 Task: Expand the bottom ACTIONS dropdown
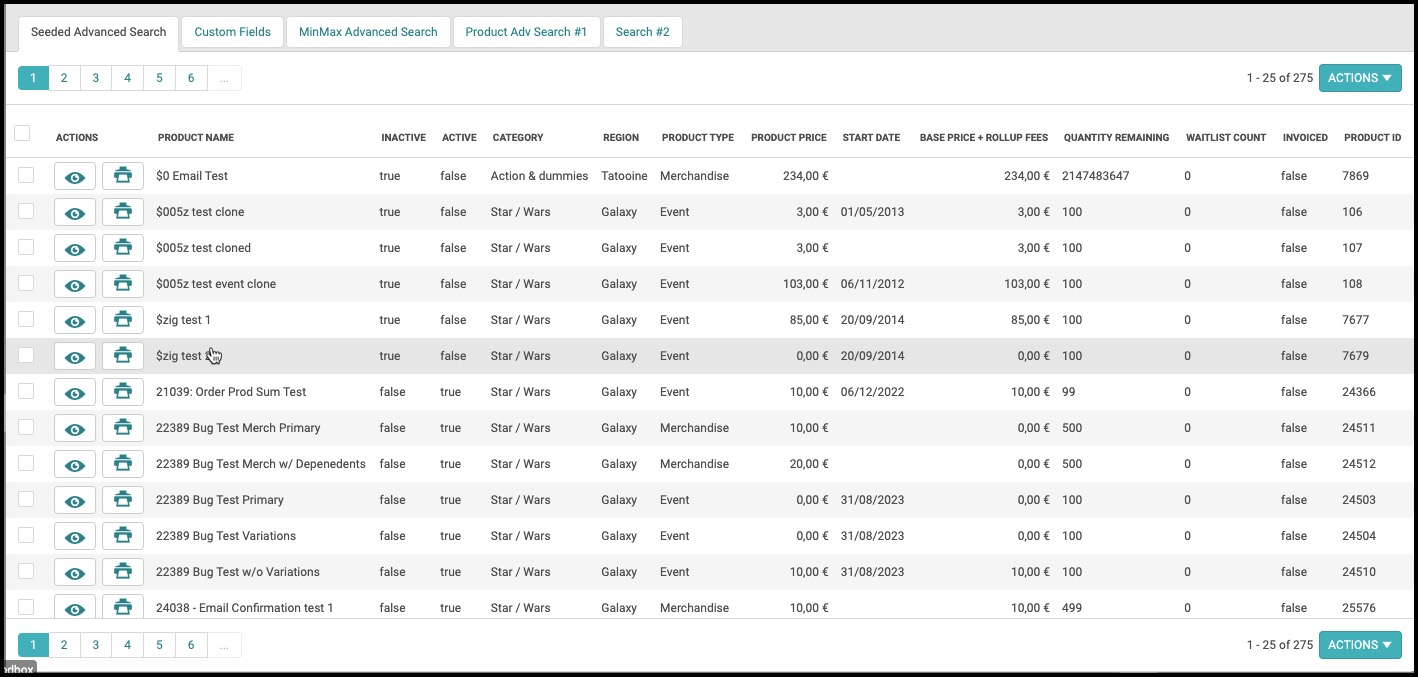(1360, 645)
